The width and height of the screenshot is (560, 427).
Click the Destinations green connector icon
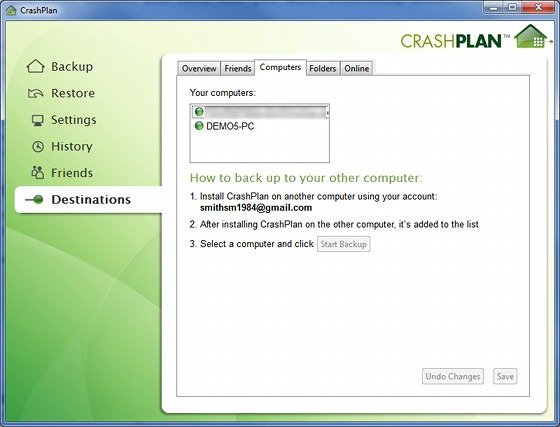(x=34, y=200)
